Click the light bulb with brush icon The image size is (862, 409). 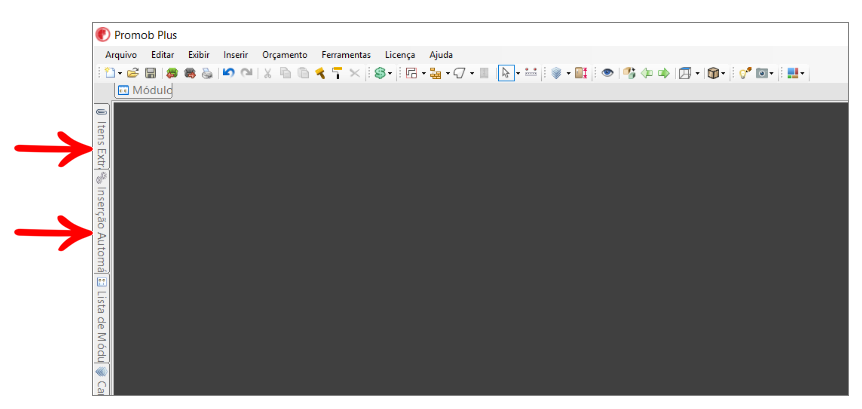pyautogui.click(x=745, y=73)
